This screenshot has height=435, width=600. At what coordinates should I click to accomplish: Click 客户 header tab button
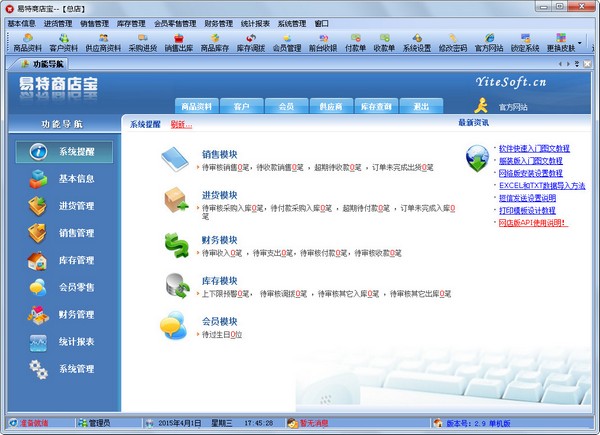click(241, 106)
